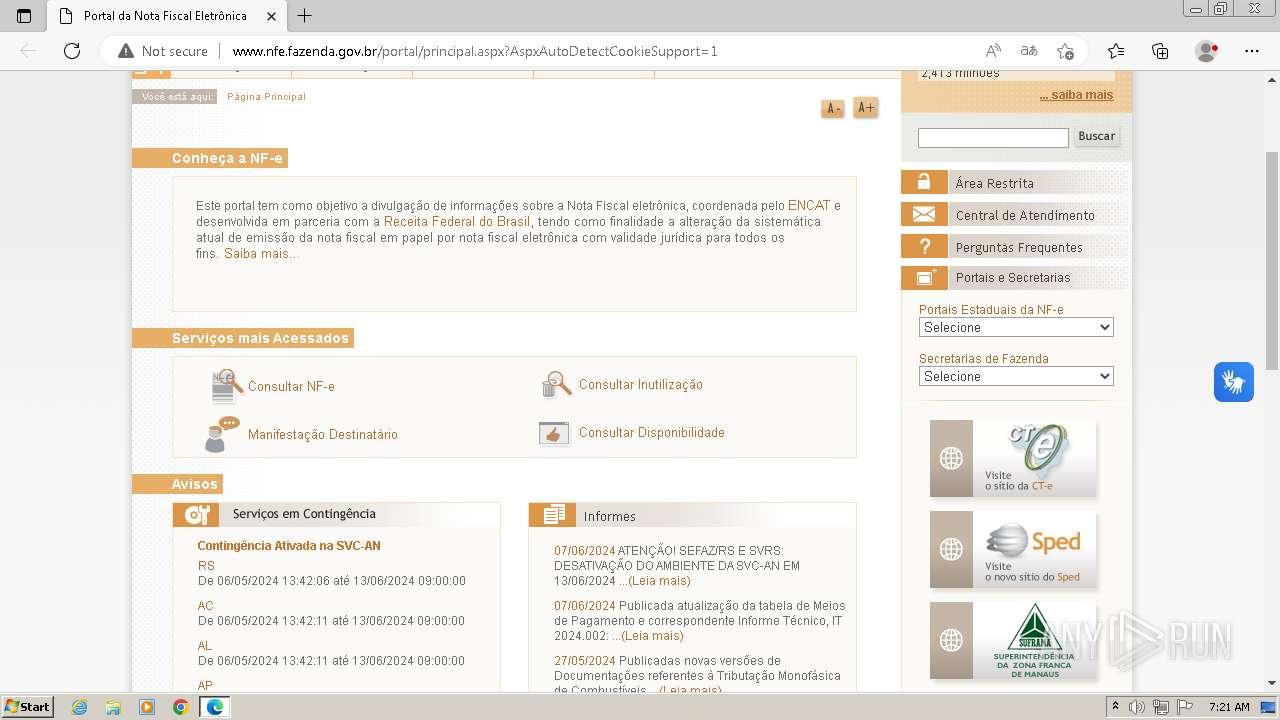This screenshot has width=1280, height=720.
Task: Click the Central de Atendimento envelope icon
Action: [x=924, y=214]
